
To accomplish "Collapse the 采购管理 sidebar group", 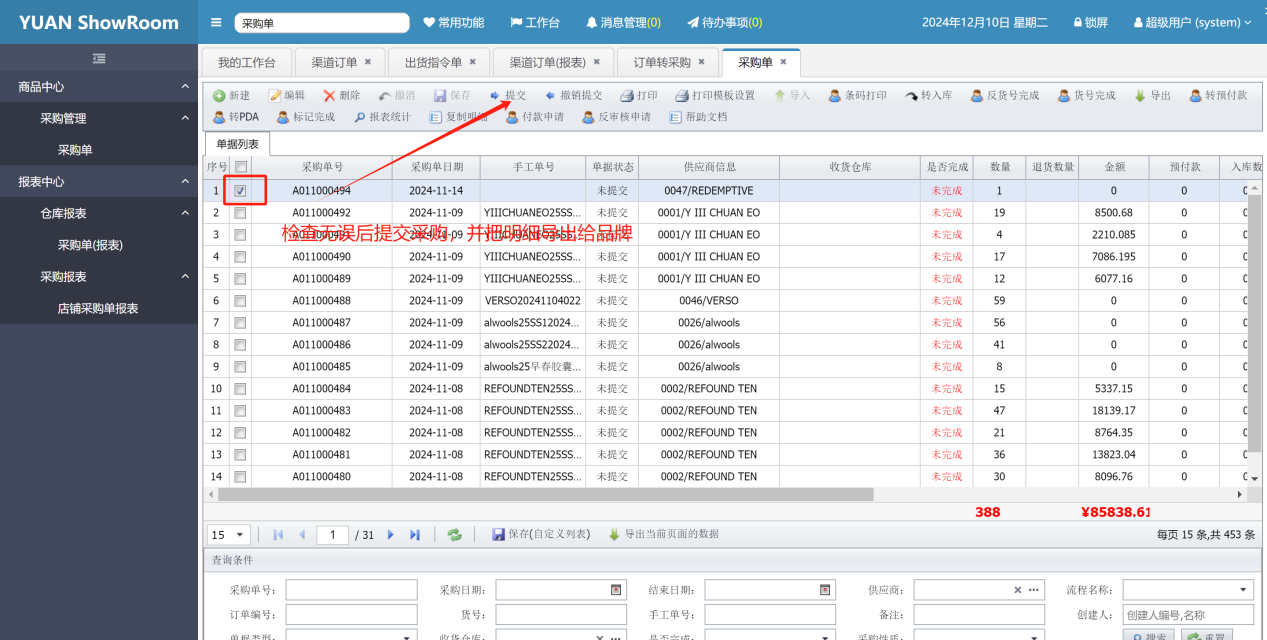I will [x=99, y=118].
